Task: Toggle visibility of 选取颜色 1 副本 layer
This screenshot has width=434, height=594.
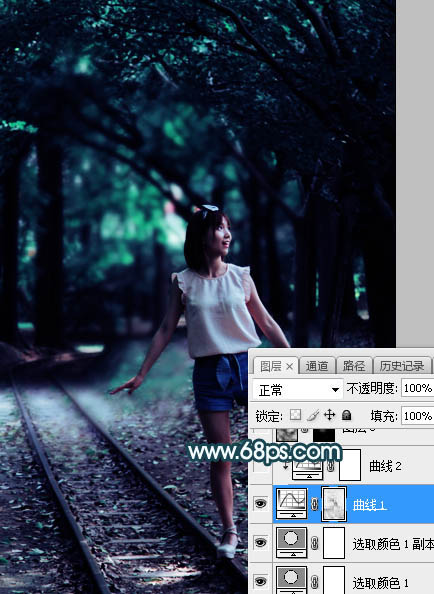Action: 261,543
